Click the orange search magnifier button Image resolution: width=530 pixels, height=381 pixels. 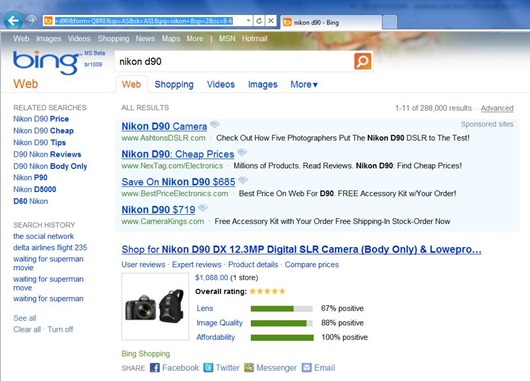click(363, 61)
